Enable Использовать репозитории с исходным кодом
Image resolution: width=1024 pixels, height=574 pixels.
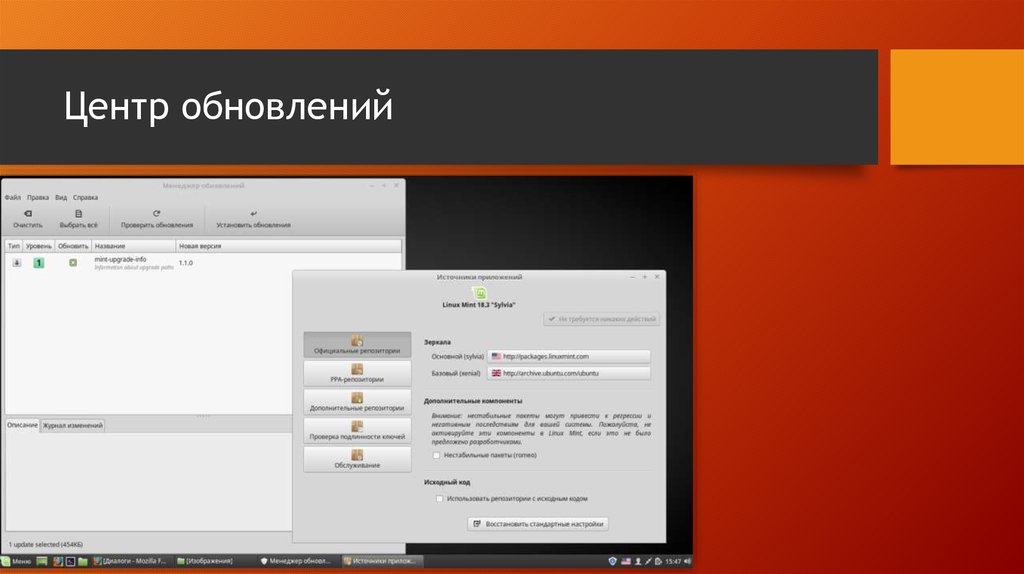pyautogui.click(x=440, y=498)
